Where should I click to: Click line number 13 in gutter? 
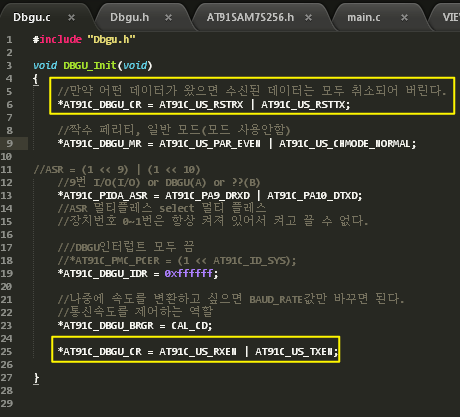point(7,196)
